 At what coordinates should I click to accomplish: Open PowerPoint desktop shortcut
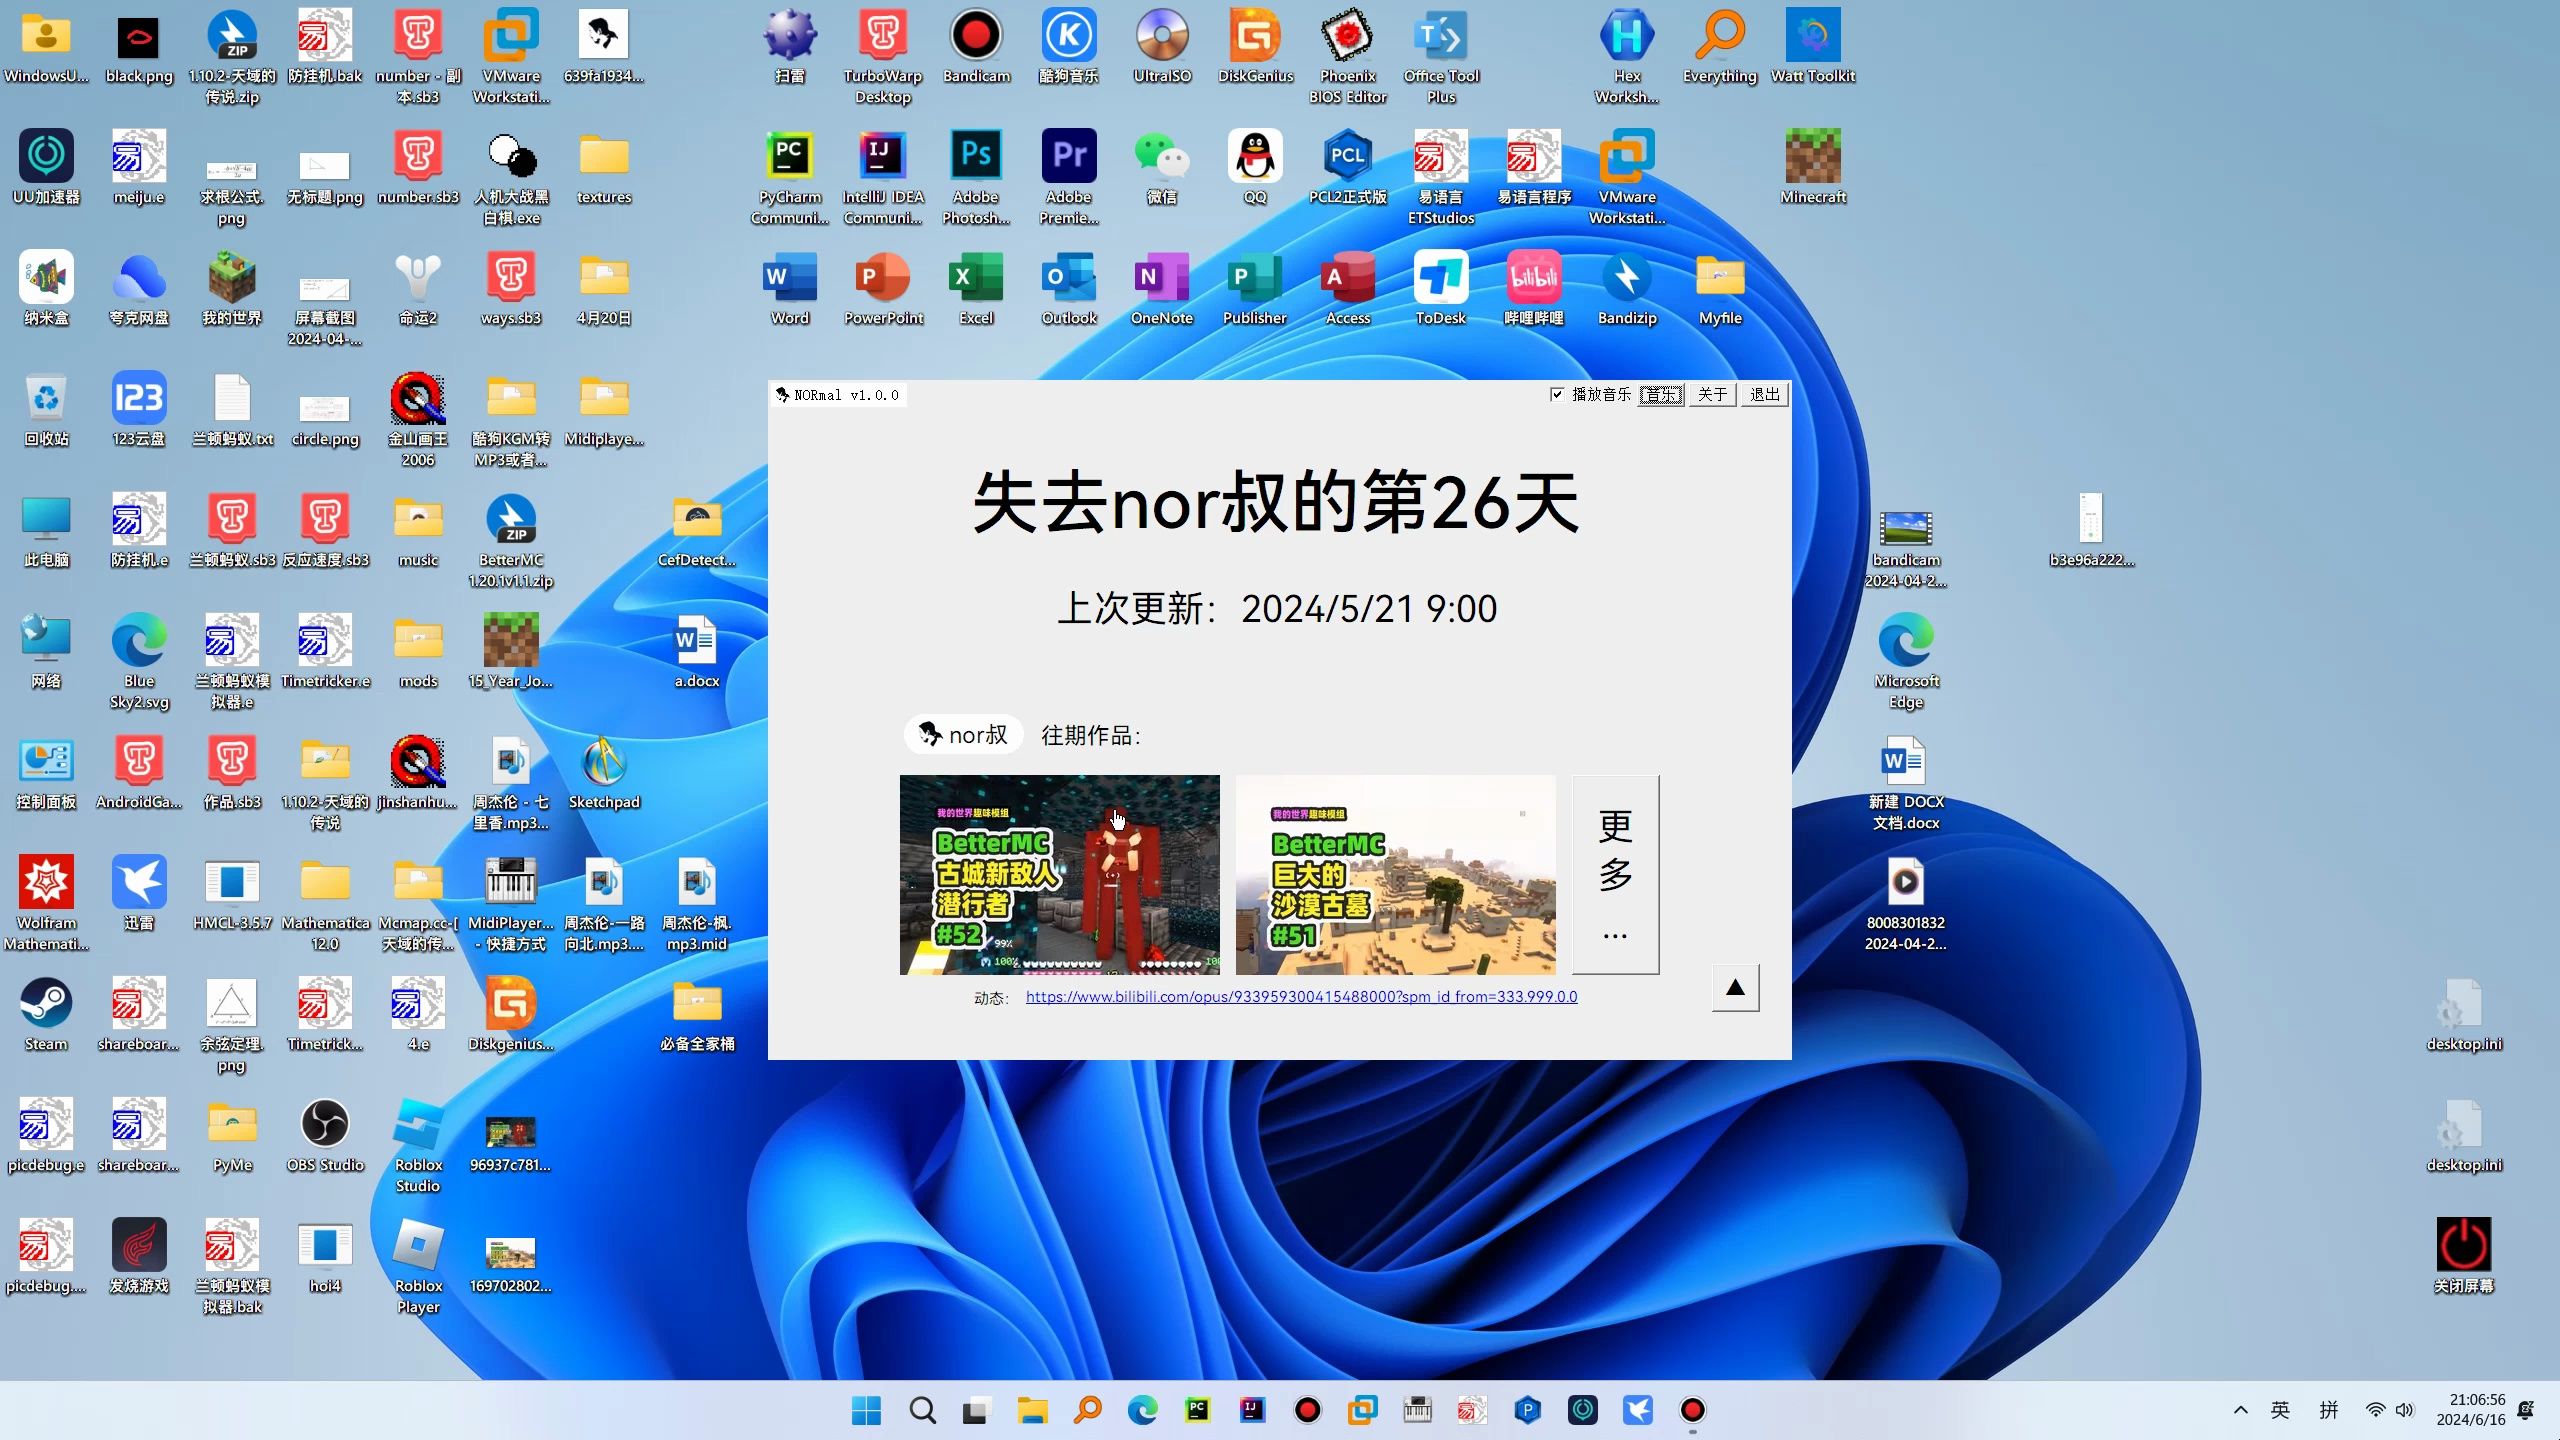883,290
